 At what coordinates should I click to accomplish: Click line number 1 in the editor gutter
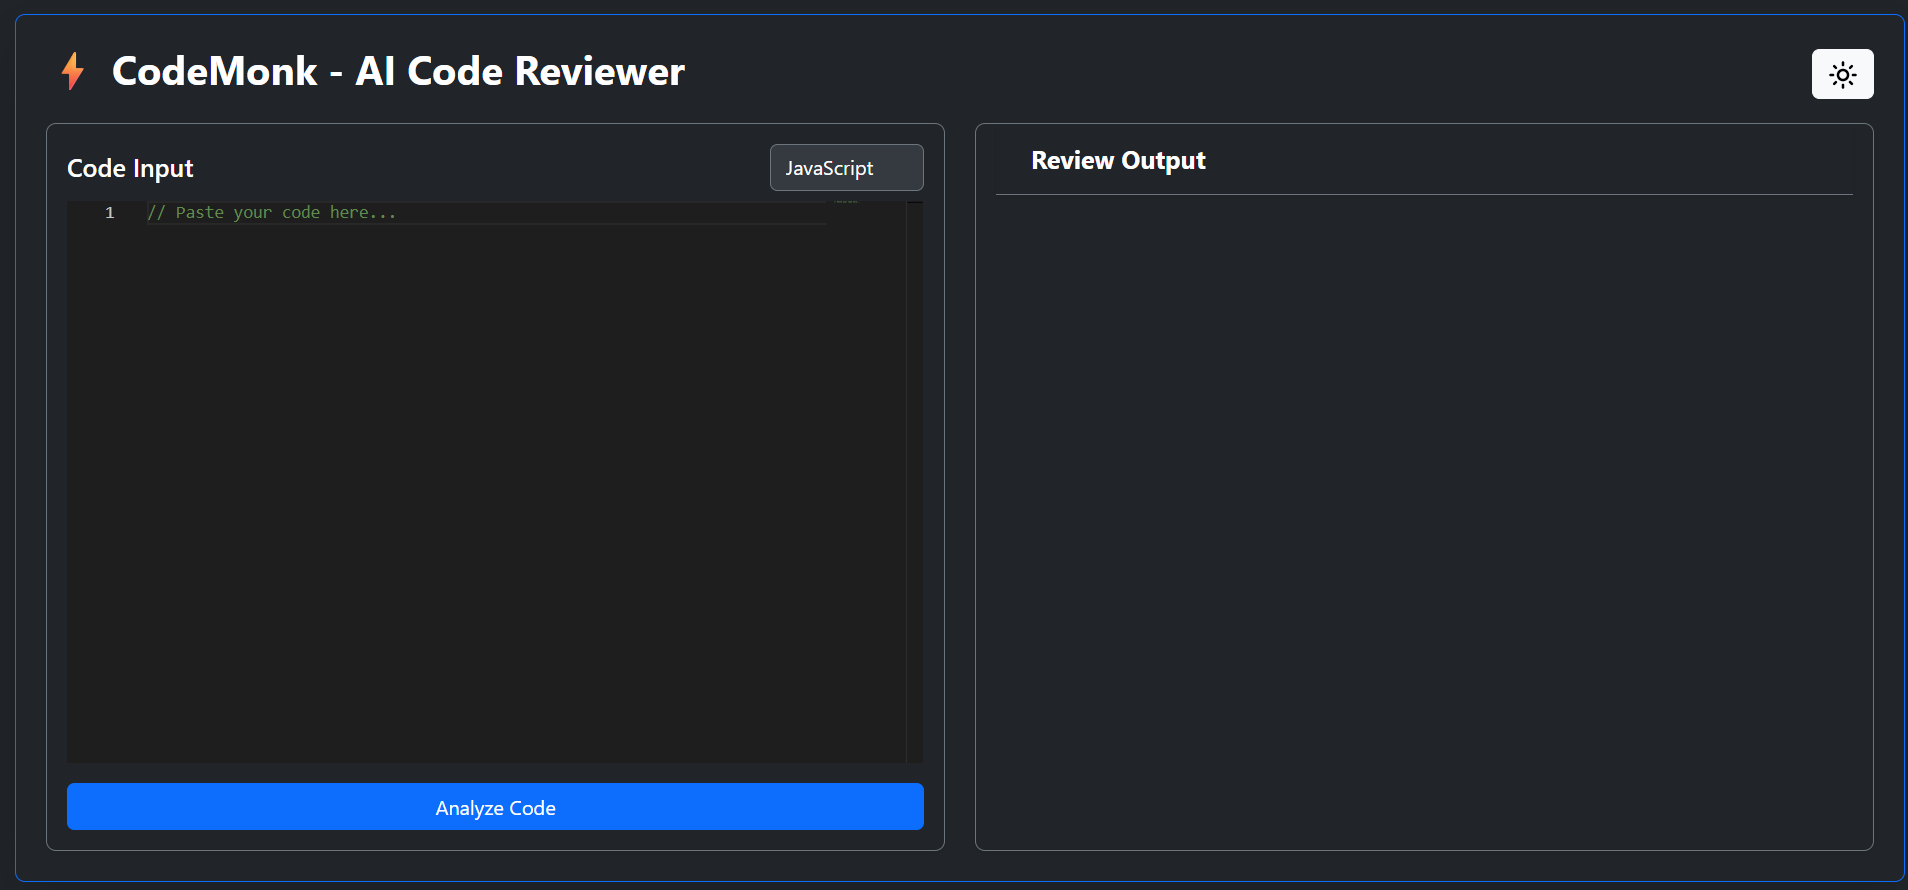[x=110, y=213]
